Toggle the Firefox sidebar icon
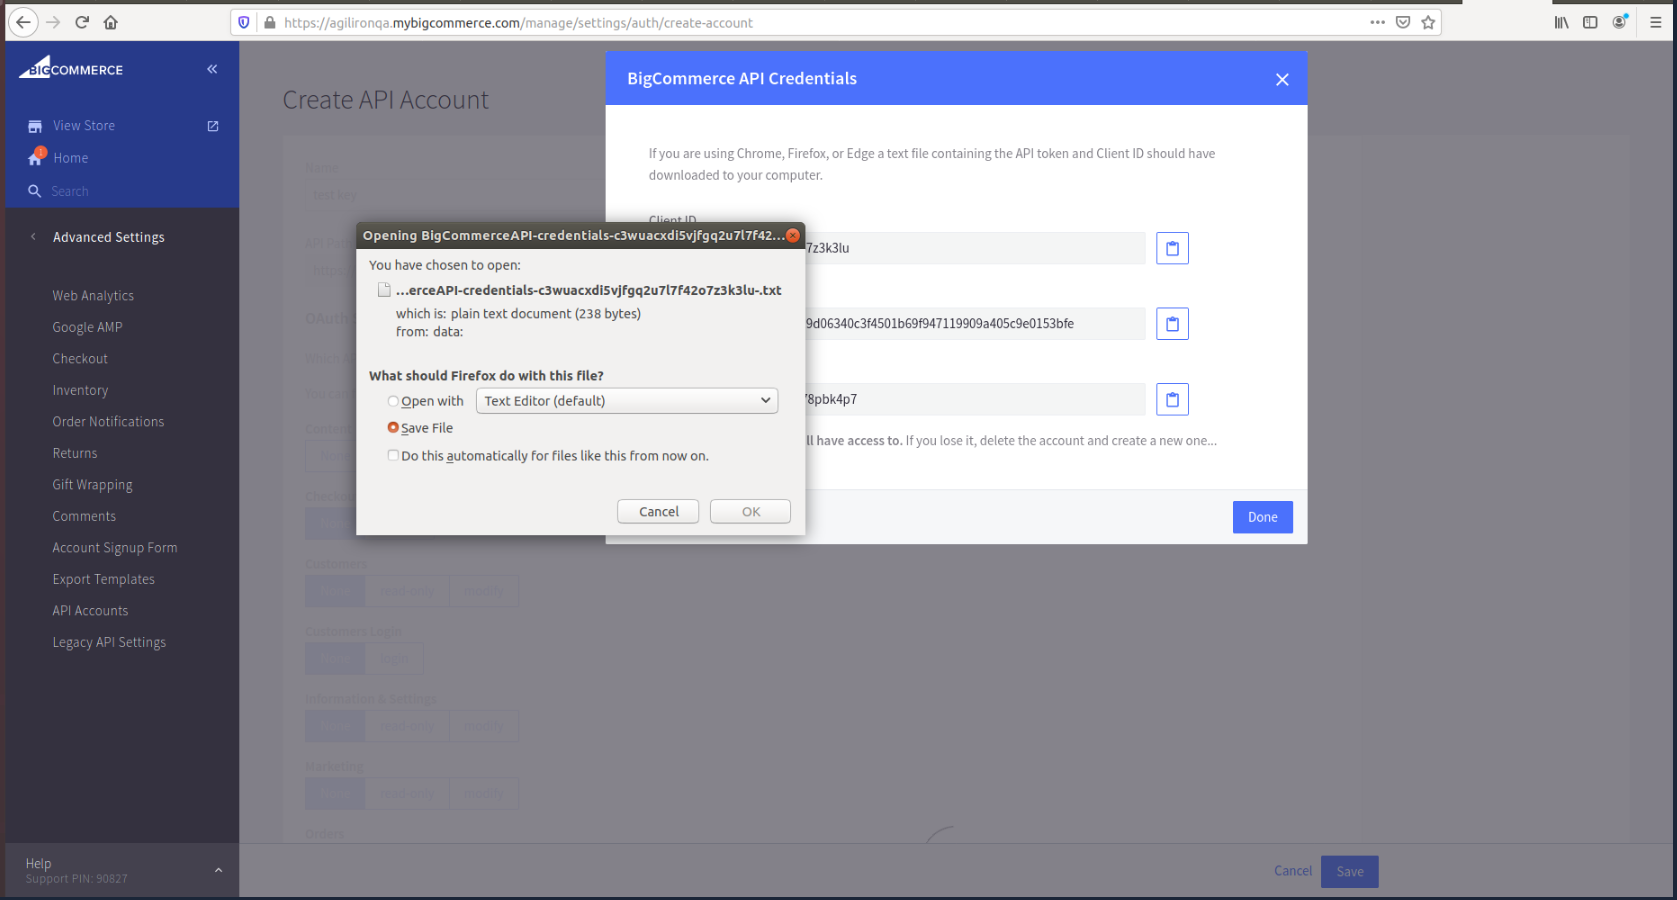1677x900 pixels. coord(1590,22)
